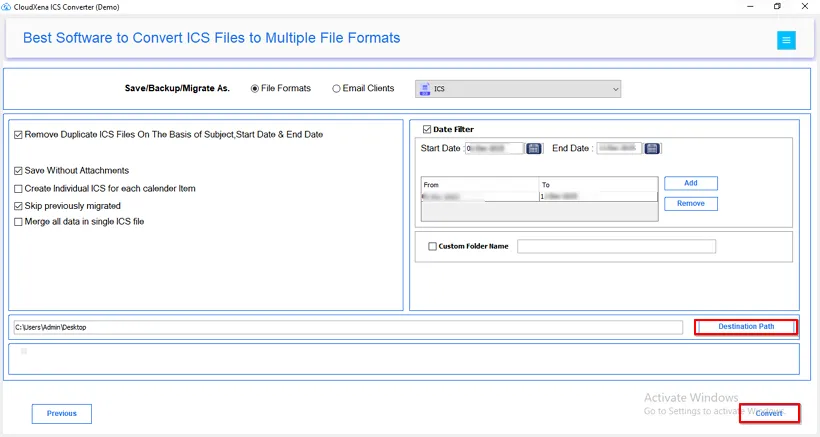
Task: Enable the Custom Folder Name checkbox
Action: pyautogui.click(x=432, y=246)
